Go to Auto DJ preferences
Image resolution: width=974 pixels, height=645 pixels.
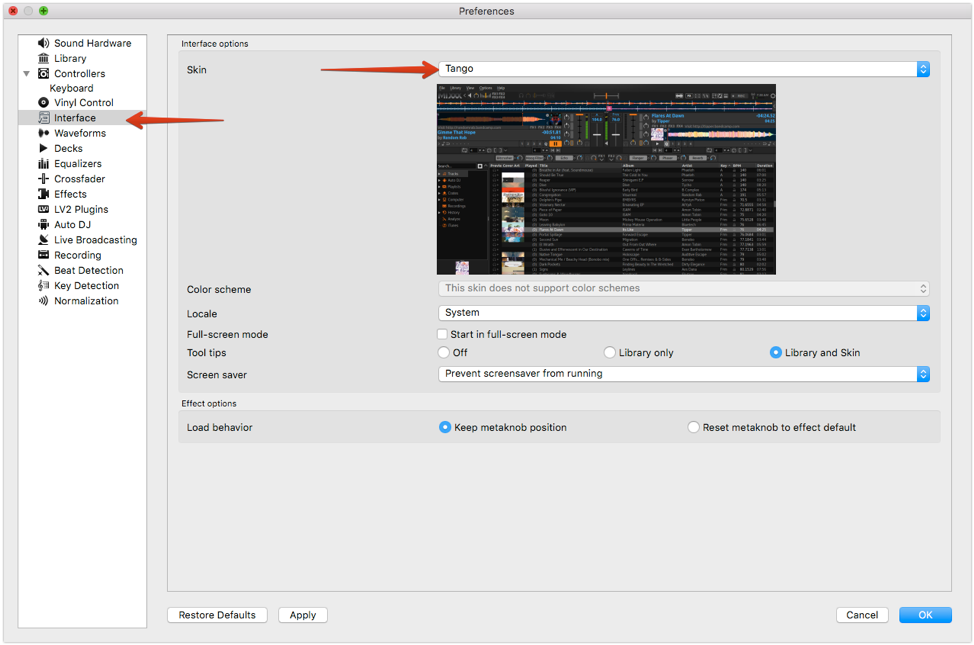pyautogui.click(x=73, y=224)
